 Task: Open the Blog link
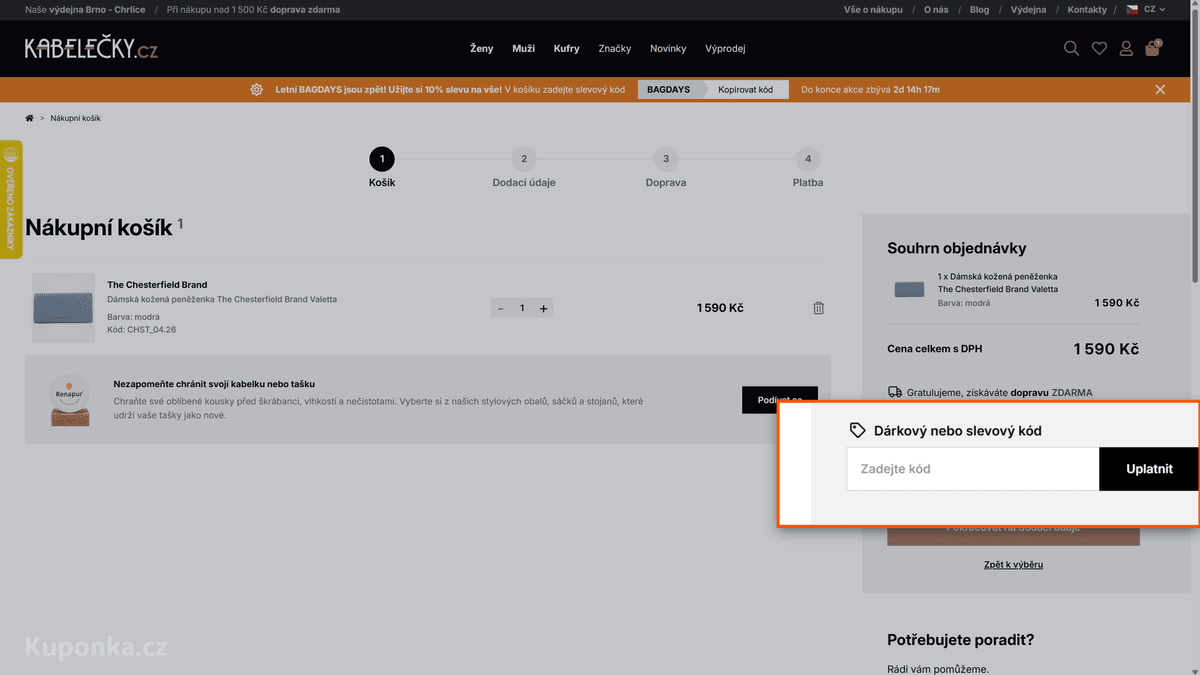(979, 9)
